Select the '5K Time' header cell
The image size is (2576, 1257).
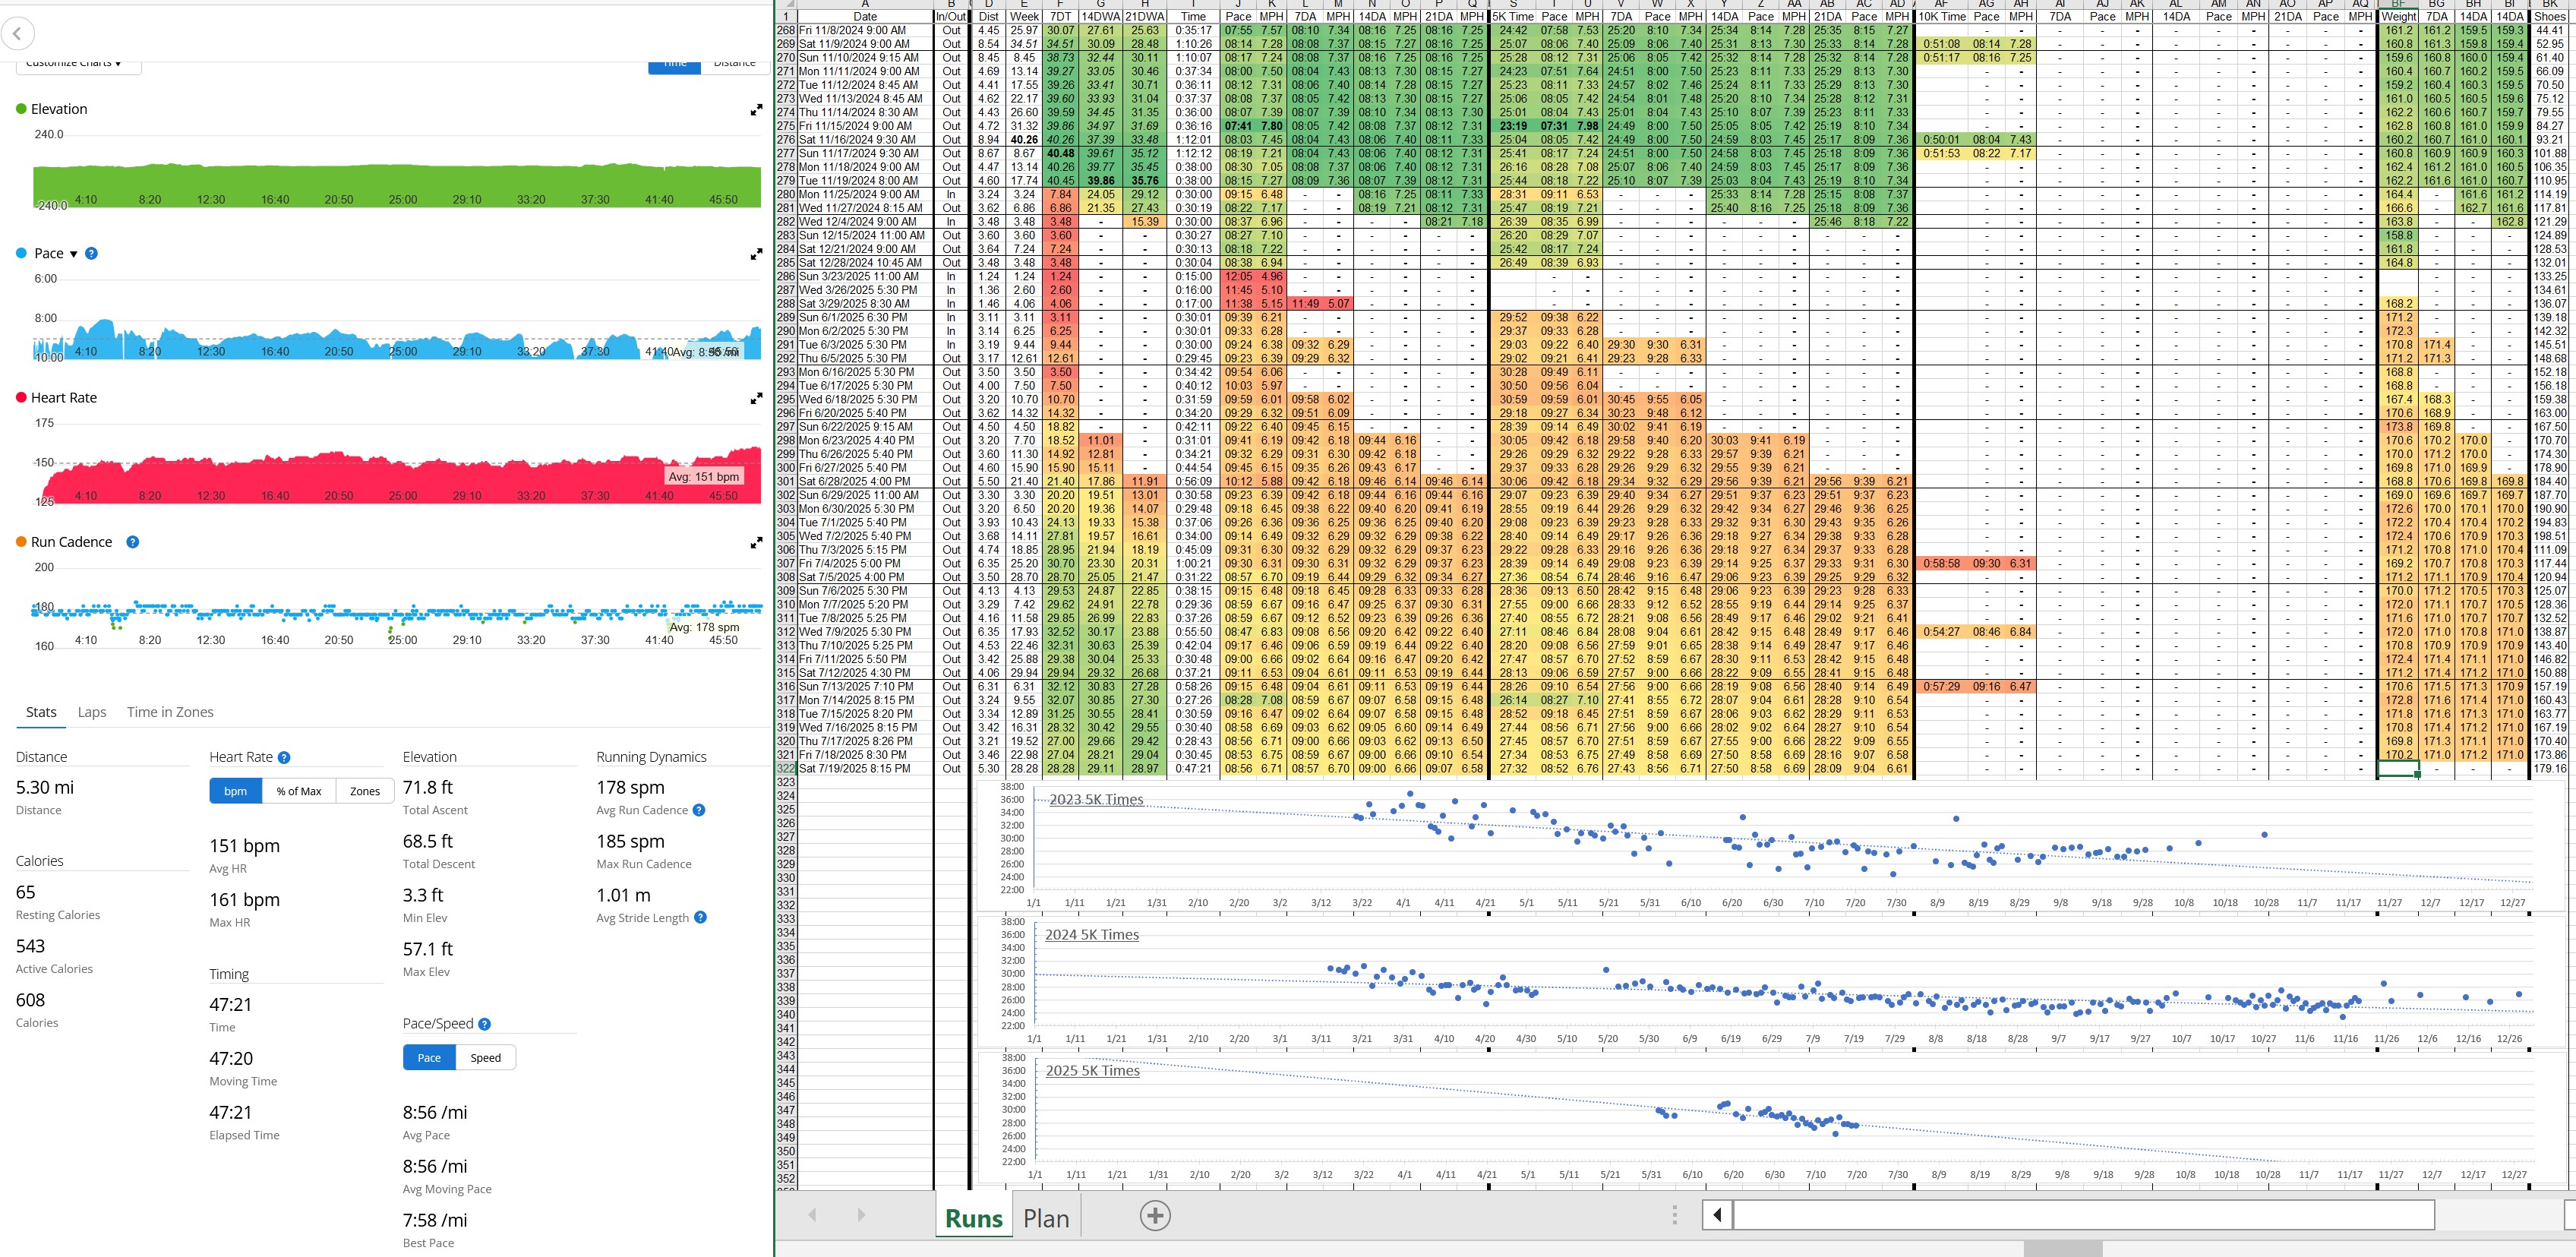coord(1513,17)
